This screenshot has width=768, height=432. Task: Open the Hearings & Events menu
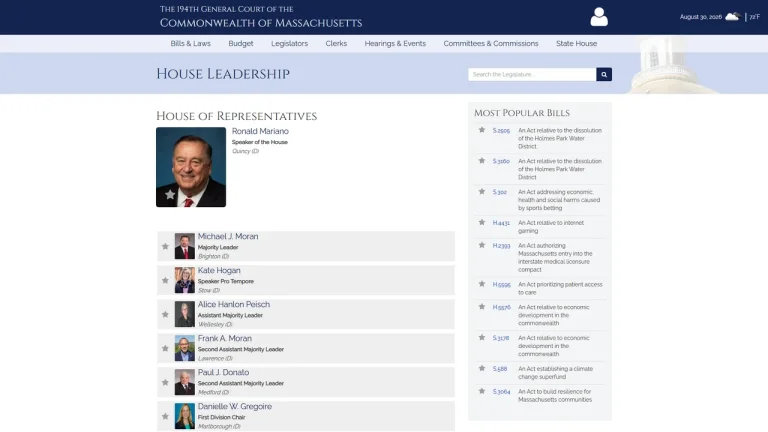point(395,44)
